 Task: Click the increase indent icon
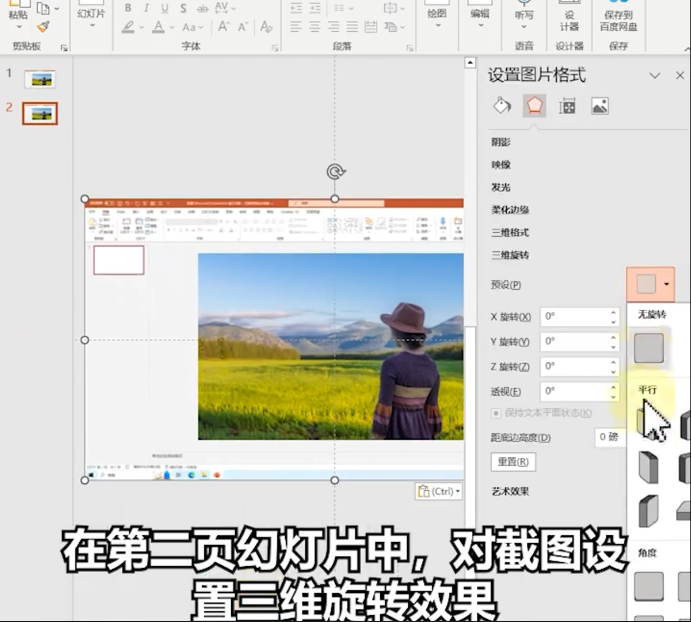click(x=315, y=8)
